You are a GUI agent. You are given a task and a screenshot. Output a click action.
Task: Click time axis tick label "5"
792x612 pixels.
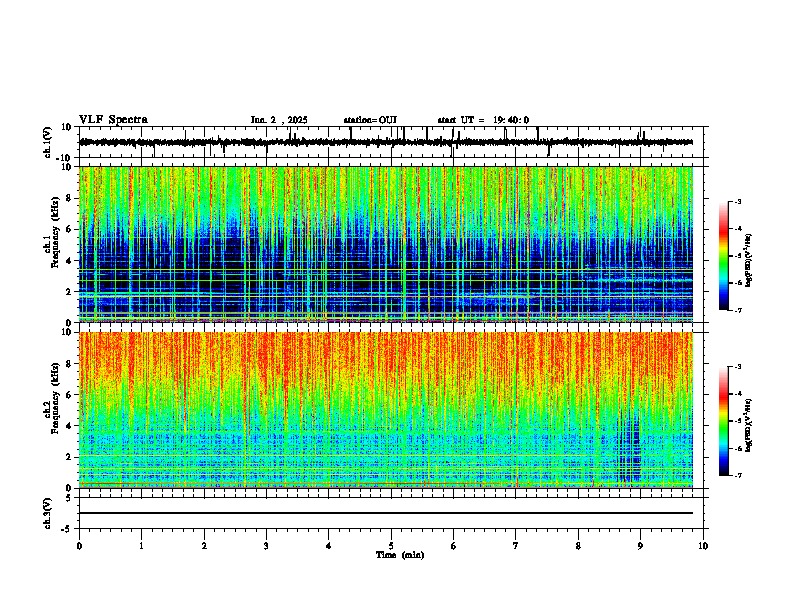[x=391, y=546]
